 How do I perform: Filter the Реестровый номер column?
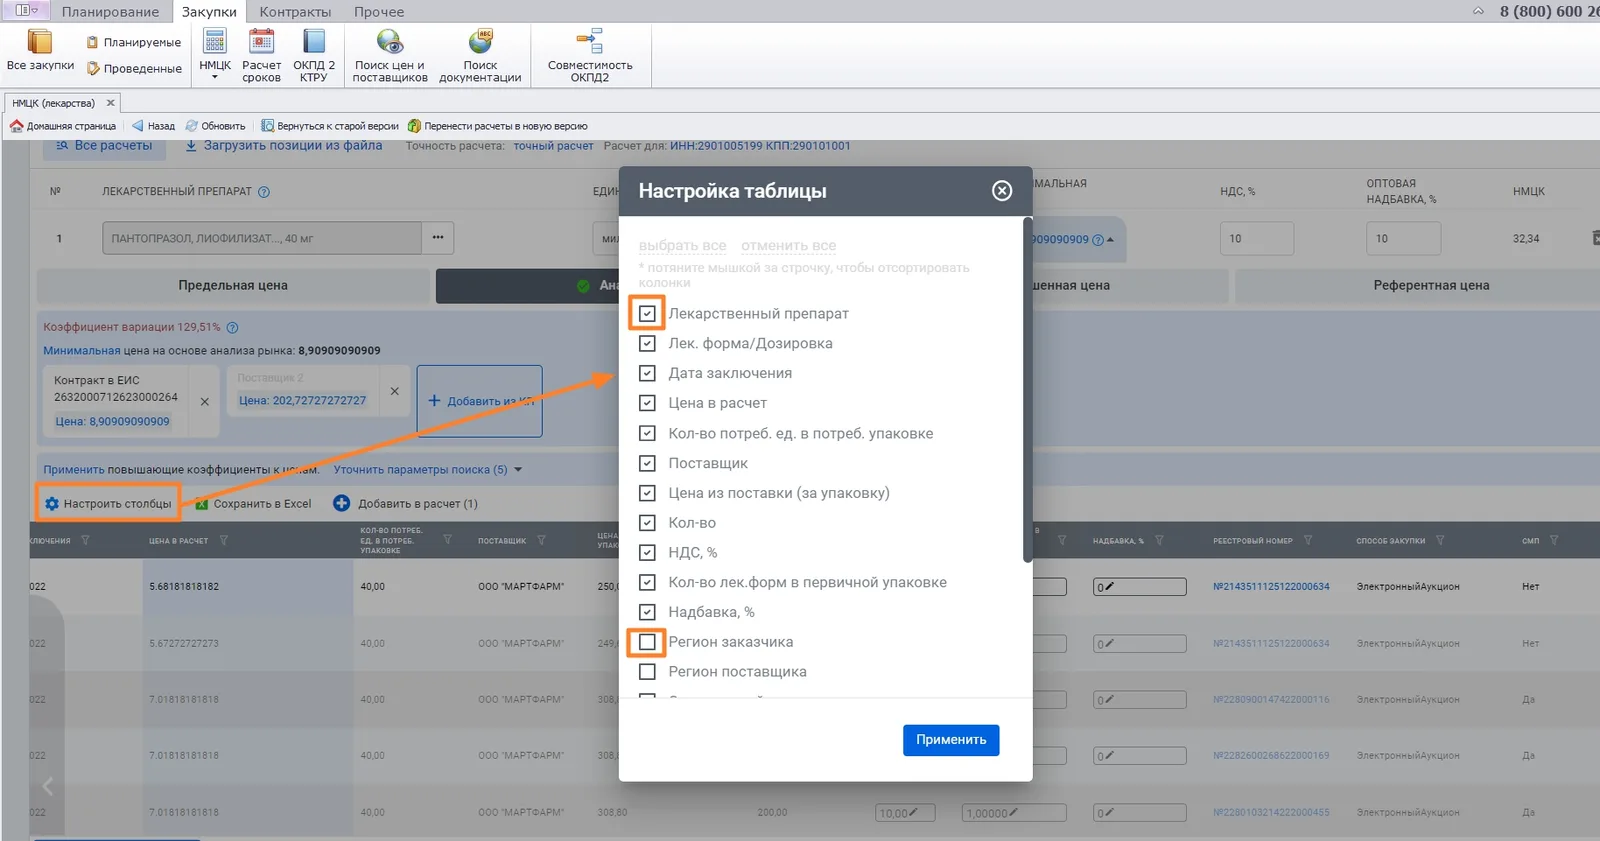[1307, 540]
